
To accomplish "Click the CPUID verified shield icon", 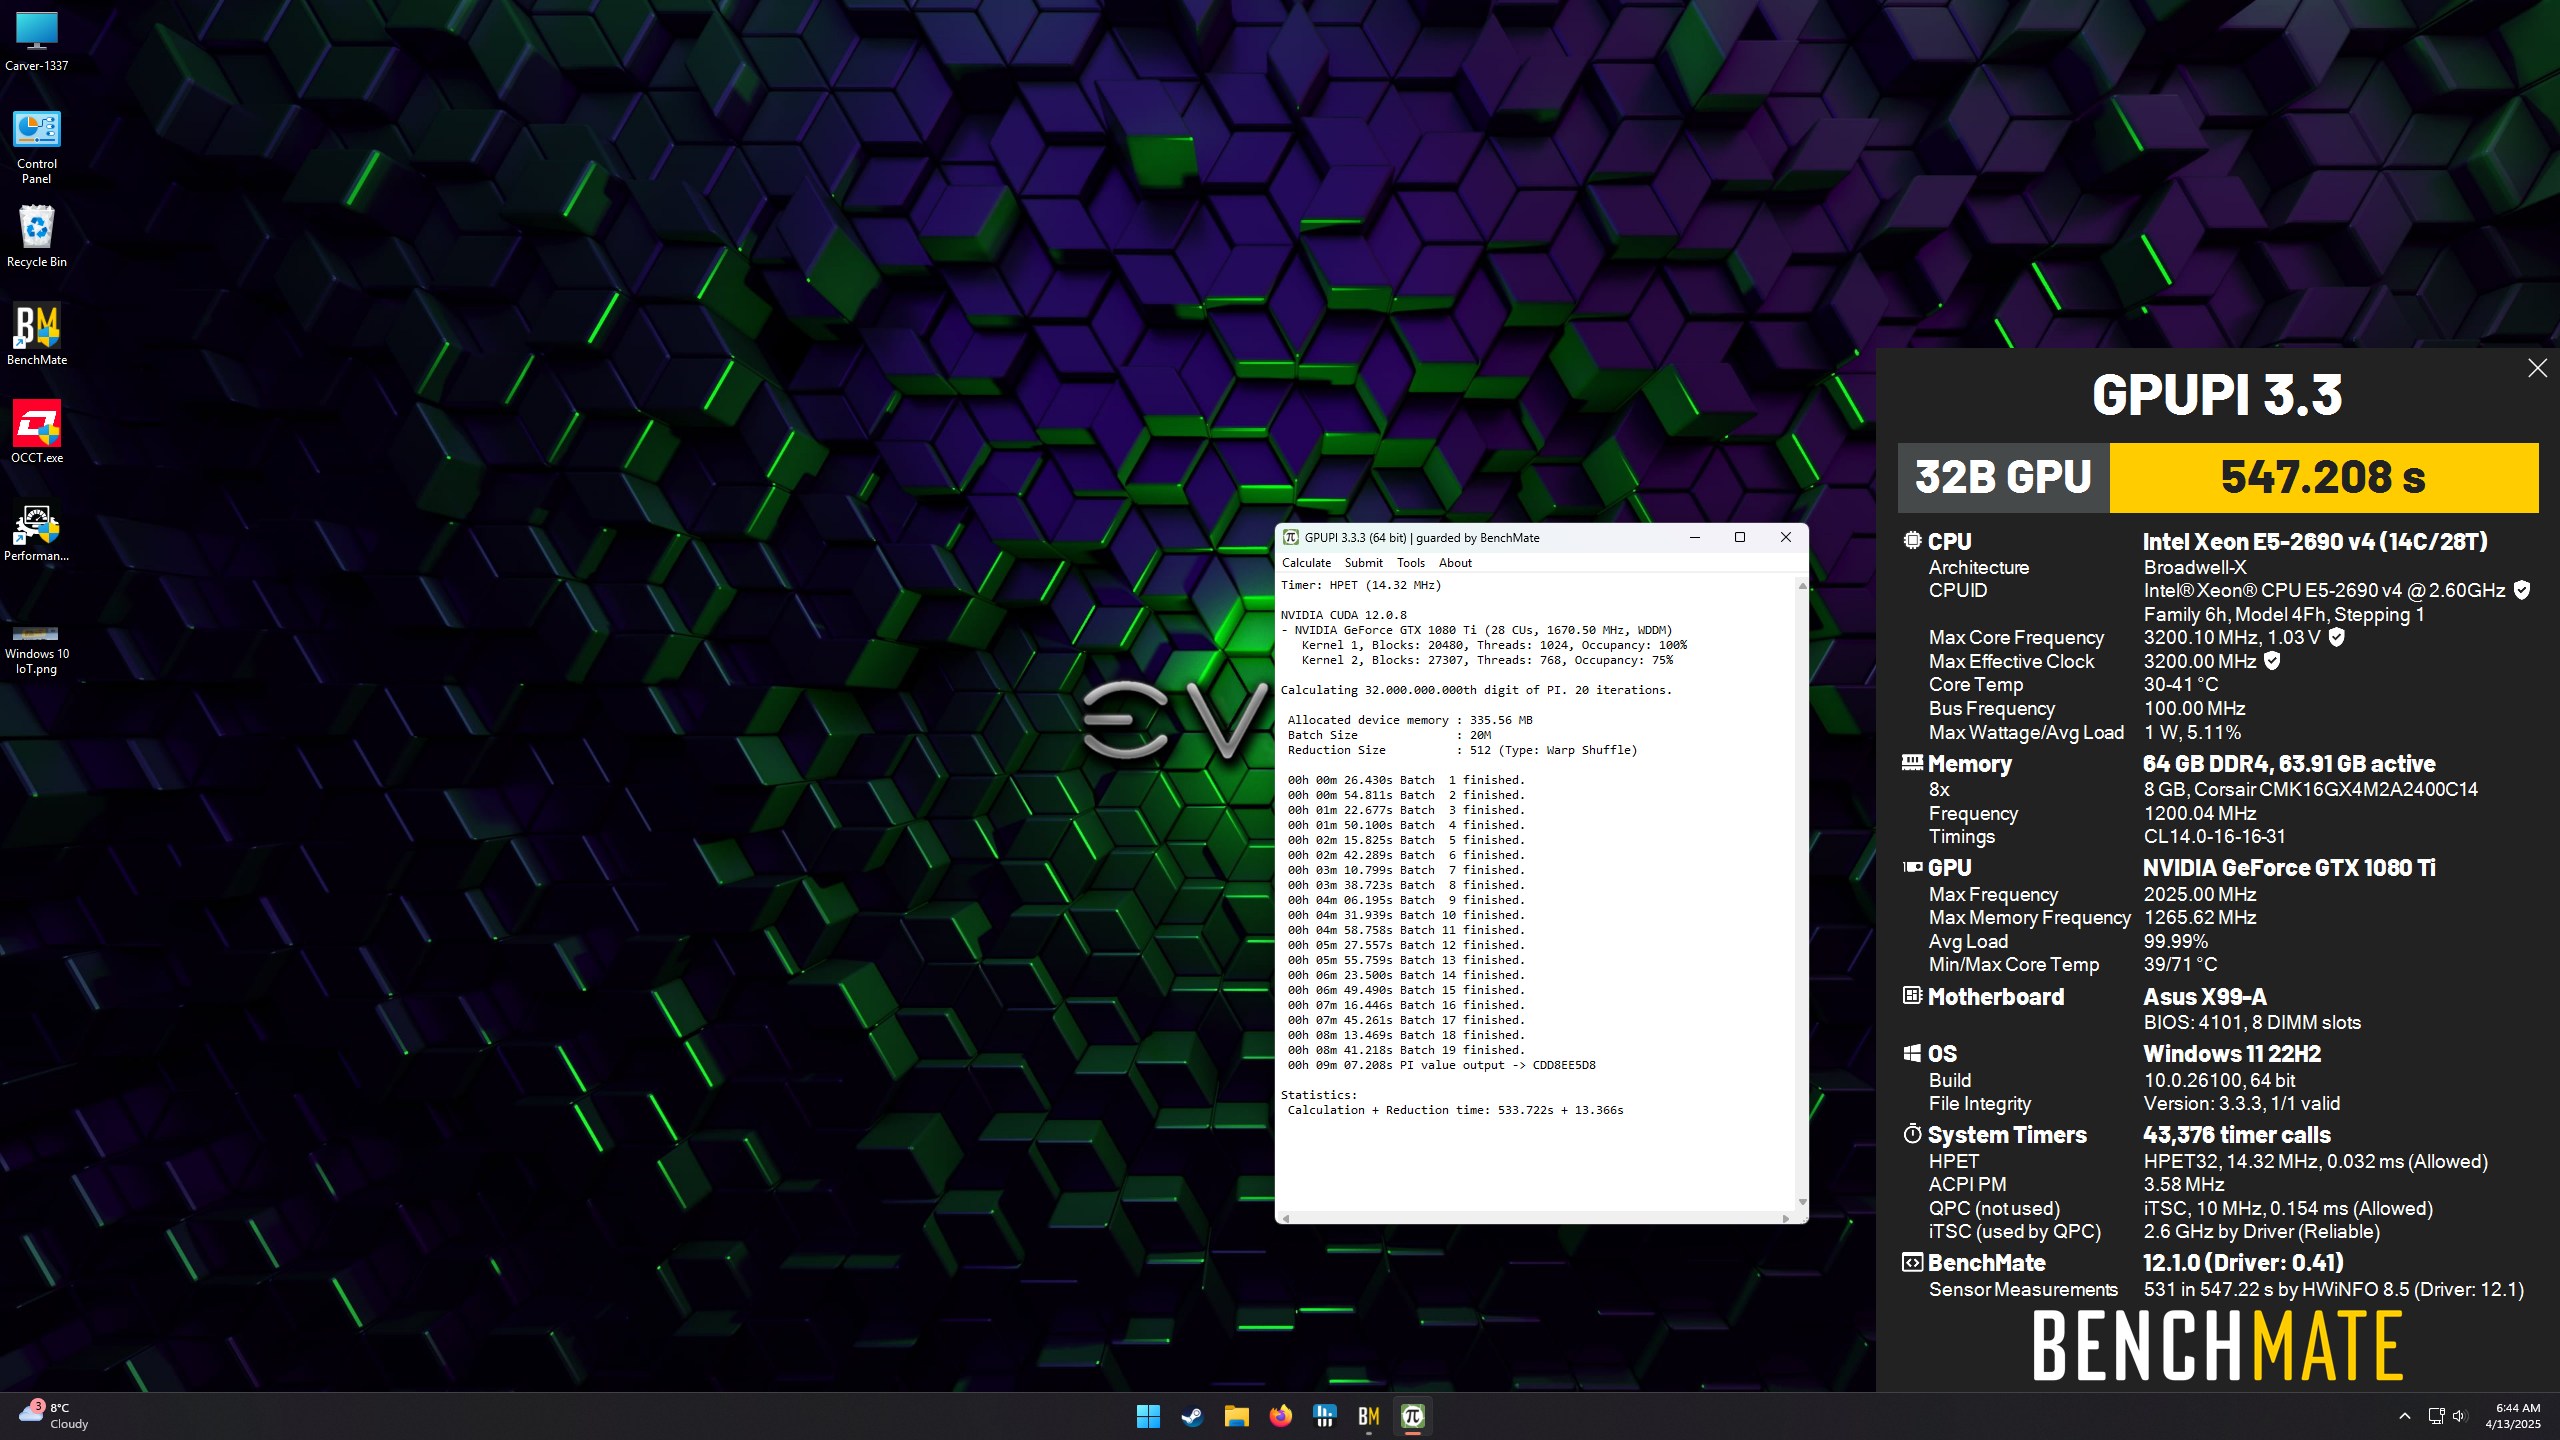I will pos(2522,590).
